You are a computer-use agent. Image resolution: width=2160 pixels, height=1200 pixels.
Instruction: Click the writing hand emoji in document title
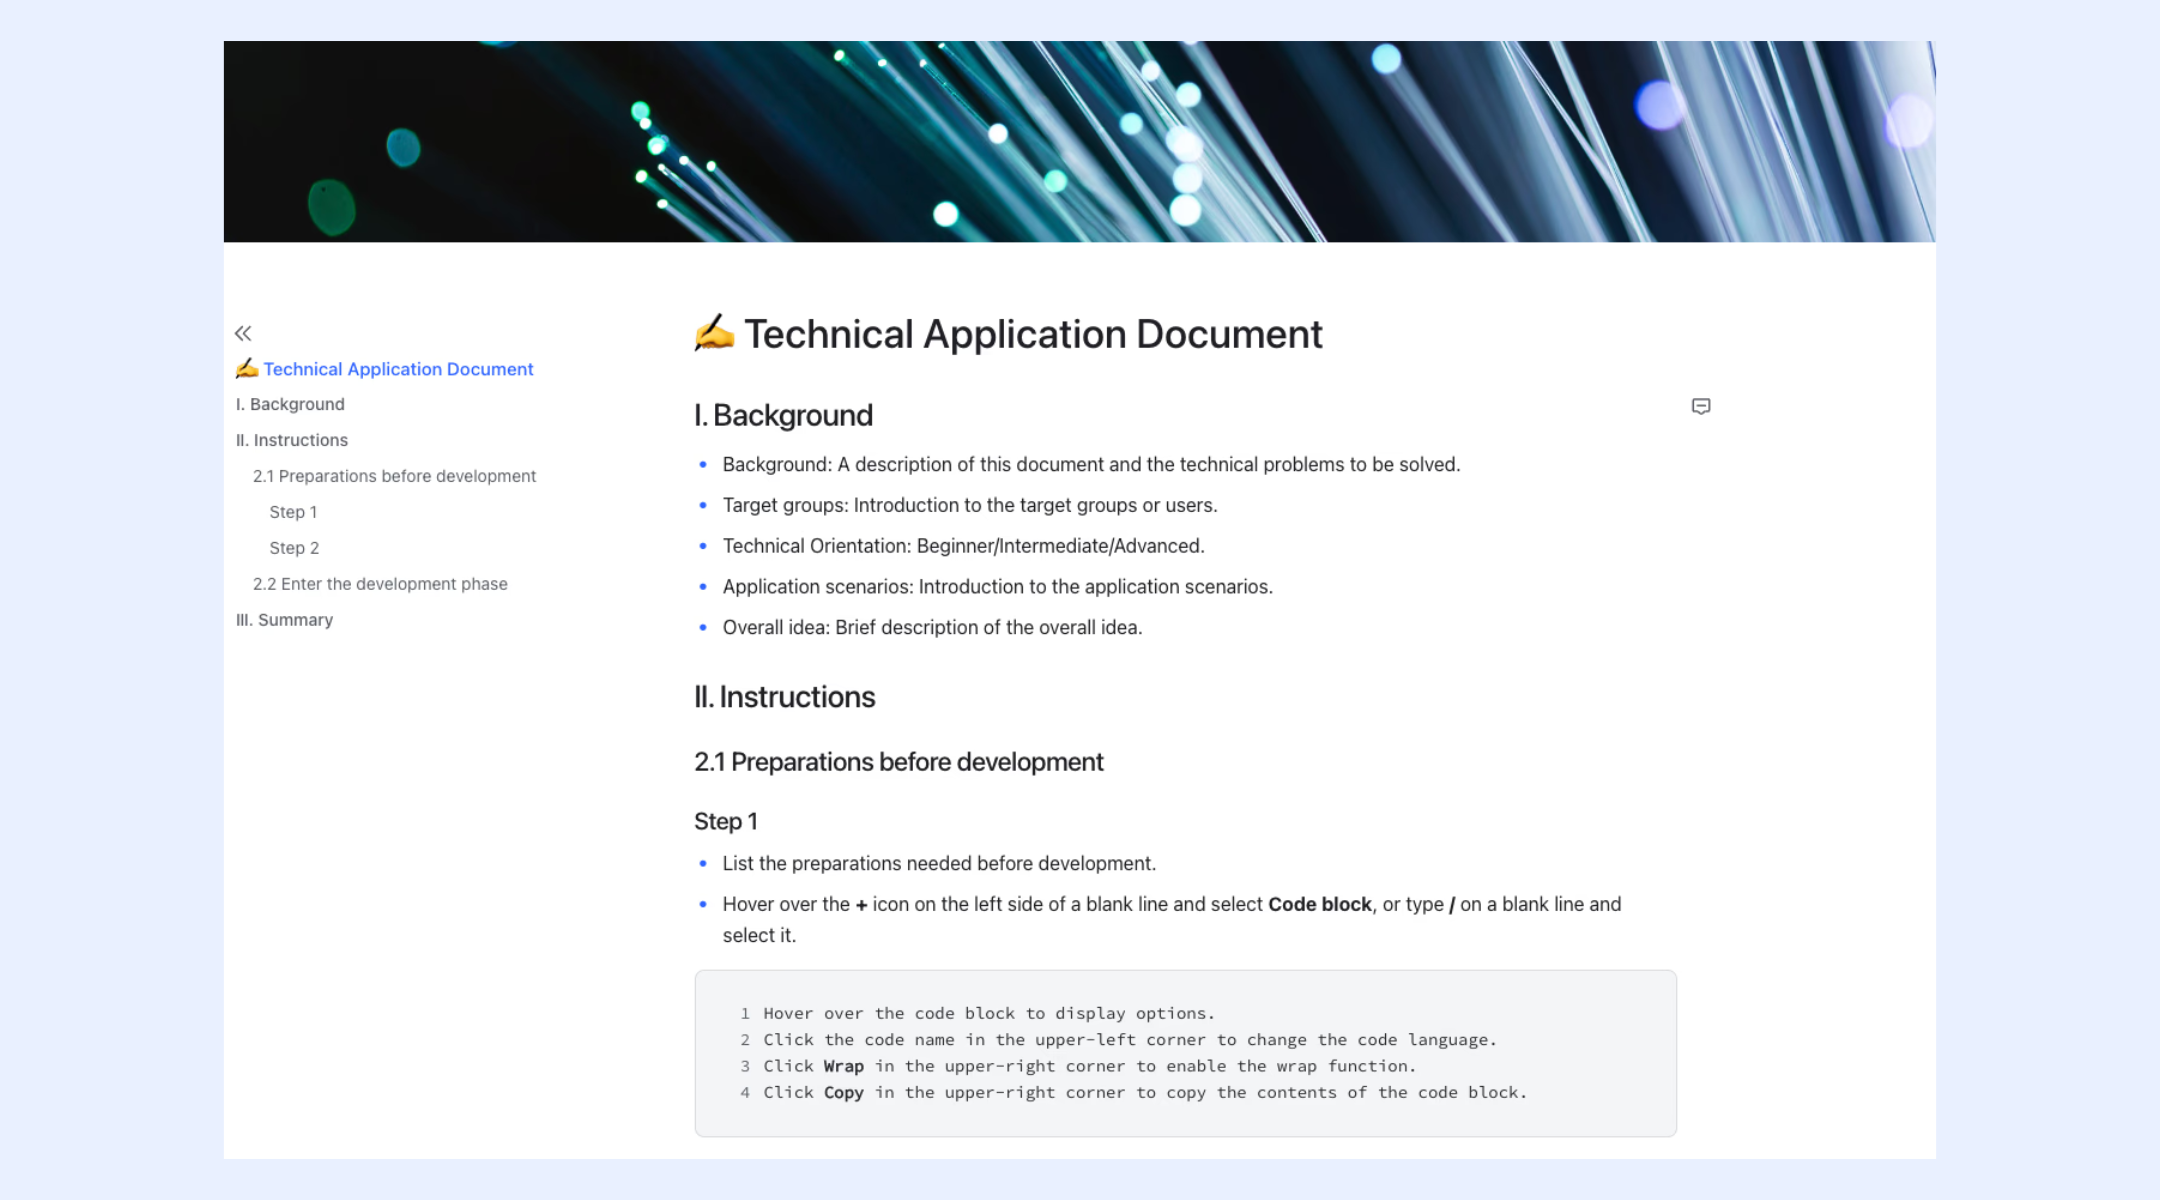[x=714, y=333]
